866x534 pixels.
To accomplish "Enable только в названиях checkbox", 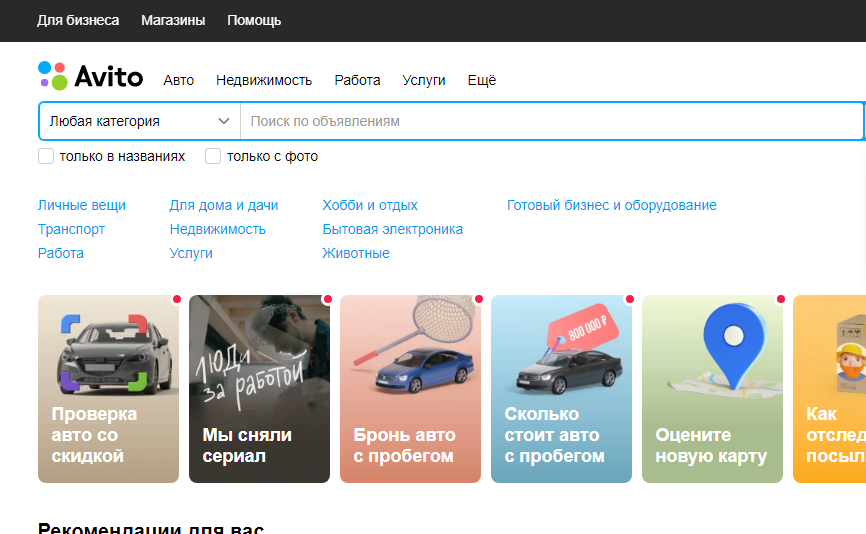I will 46,156.
